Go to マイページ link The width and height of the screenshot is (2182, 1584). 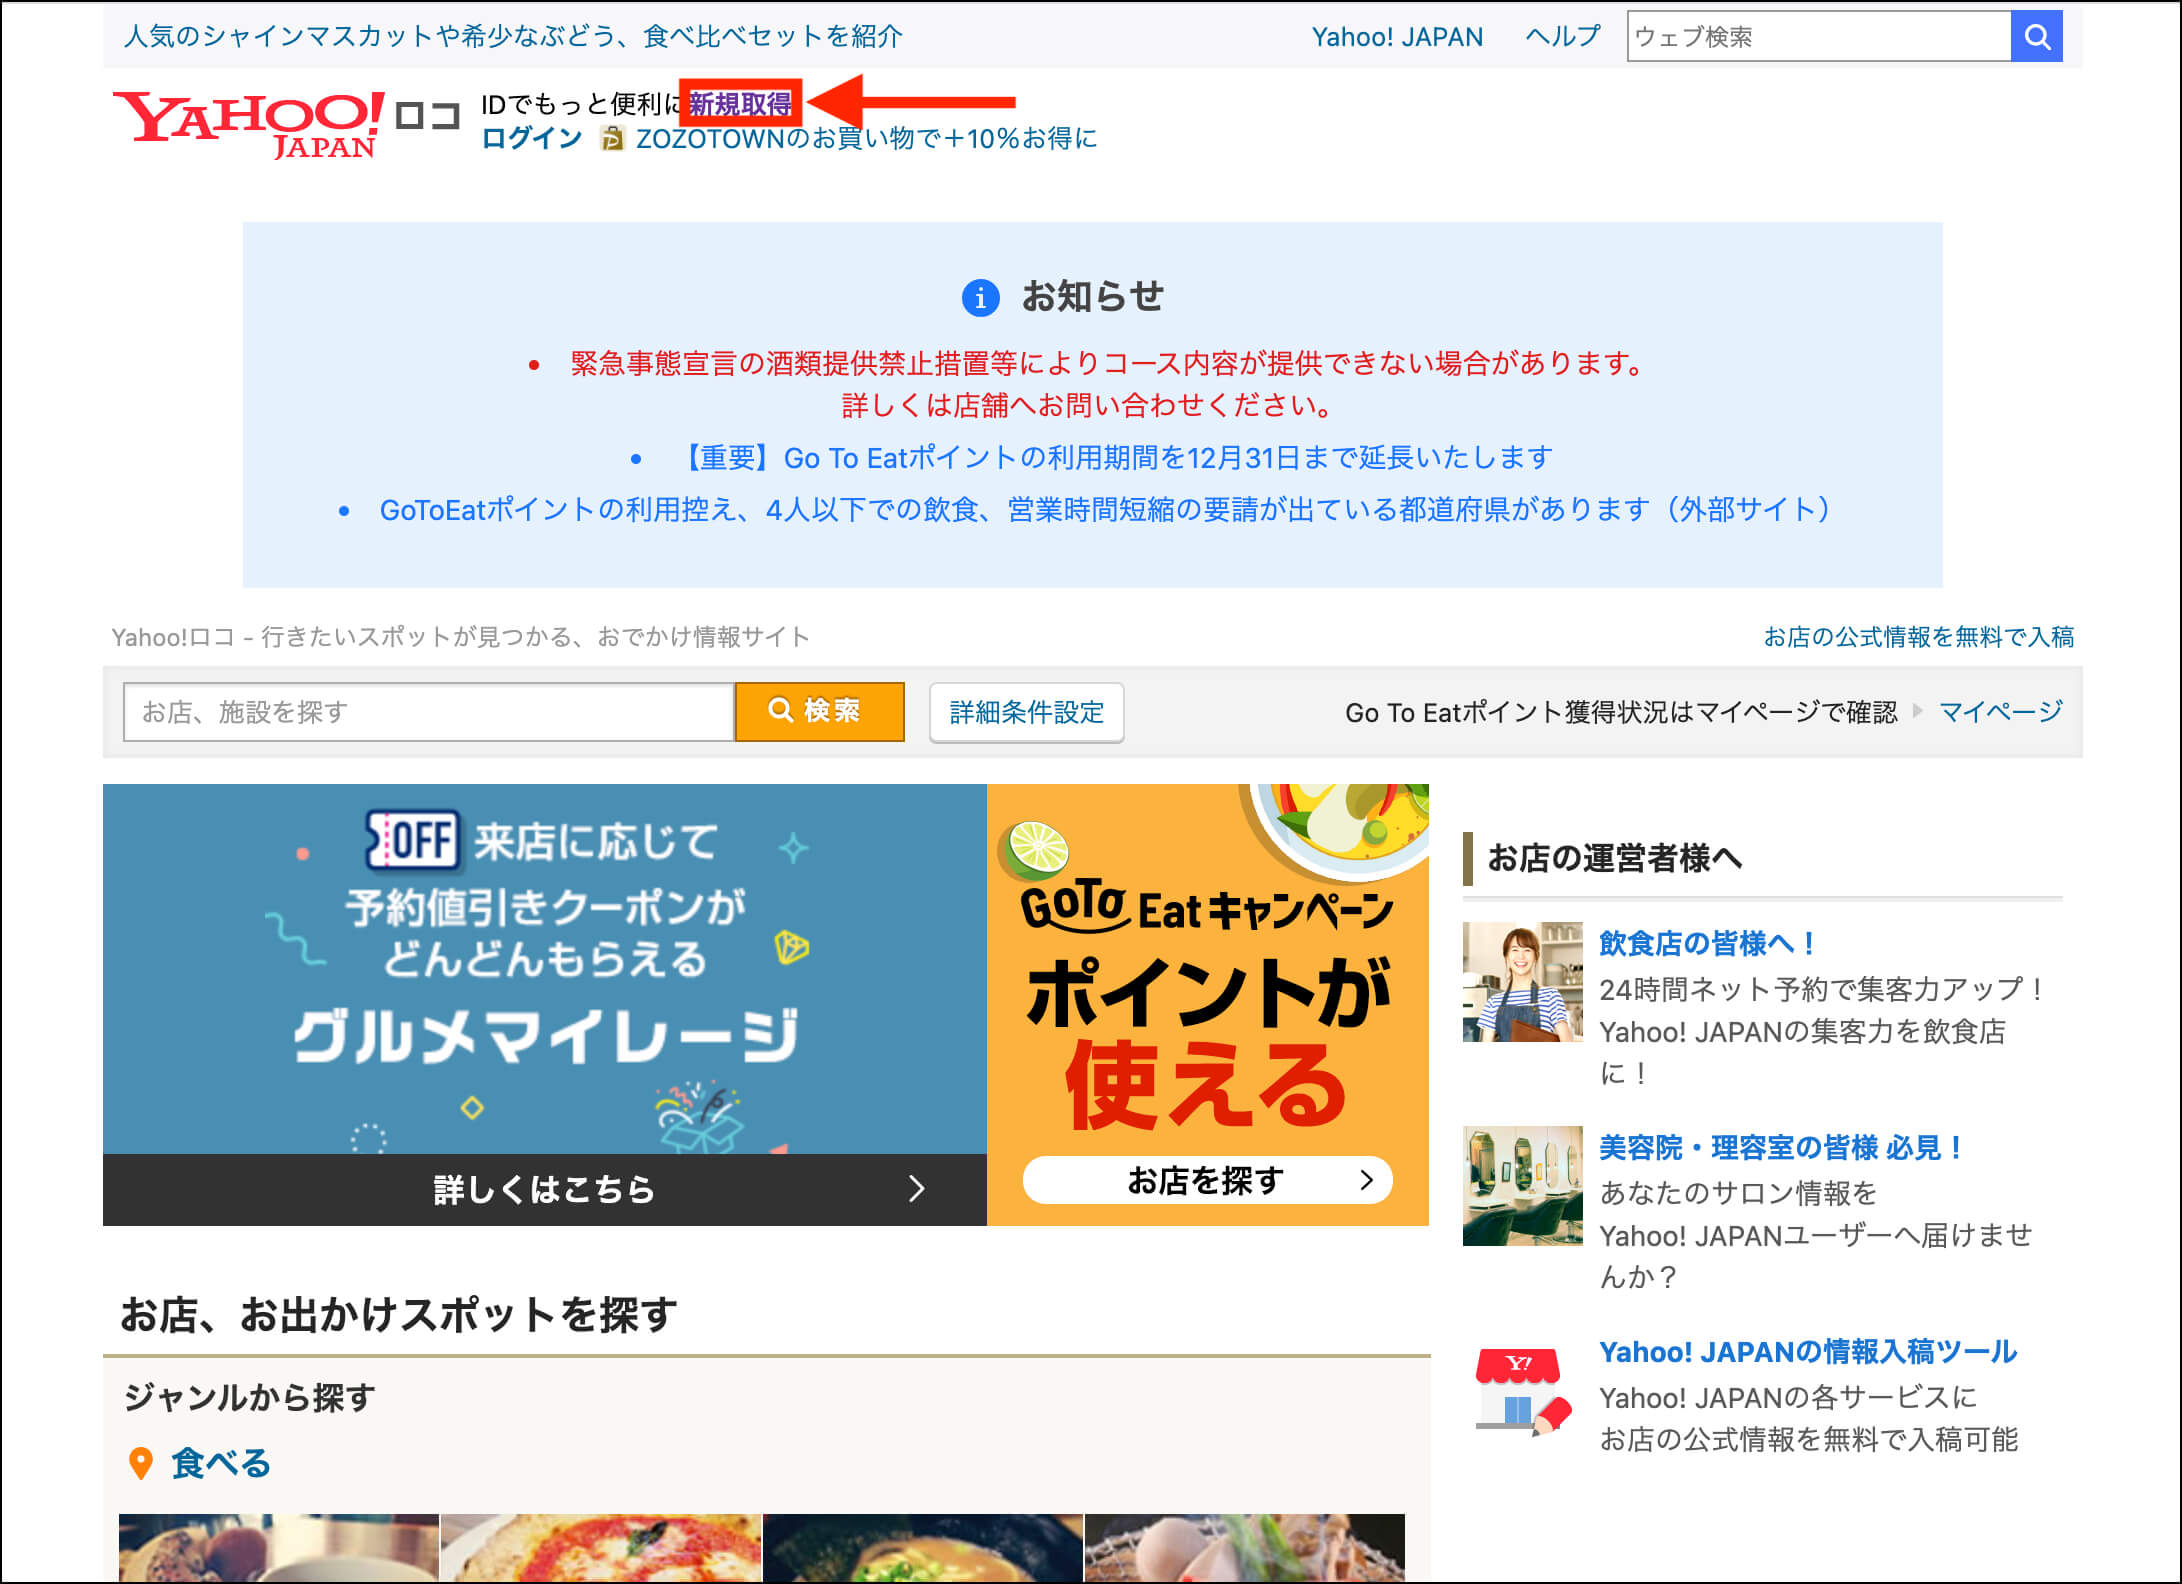click(2000, 711)
